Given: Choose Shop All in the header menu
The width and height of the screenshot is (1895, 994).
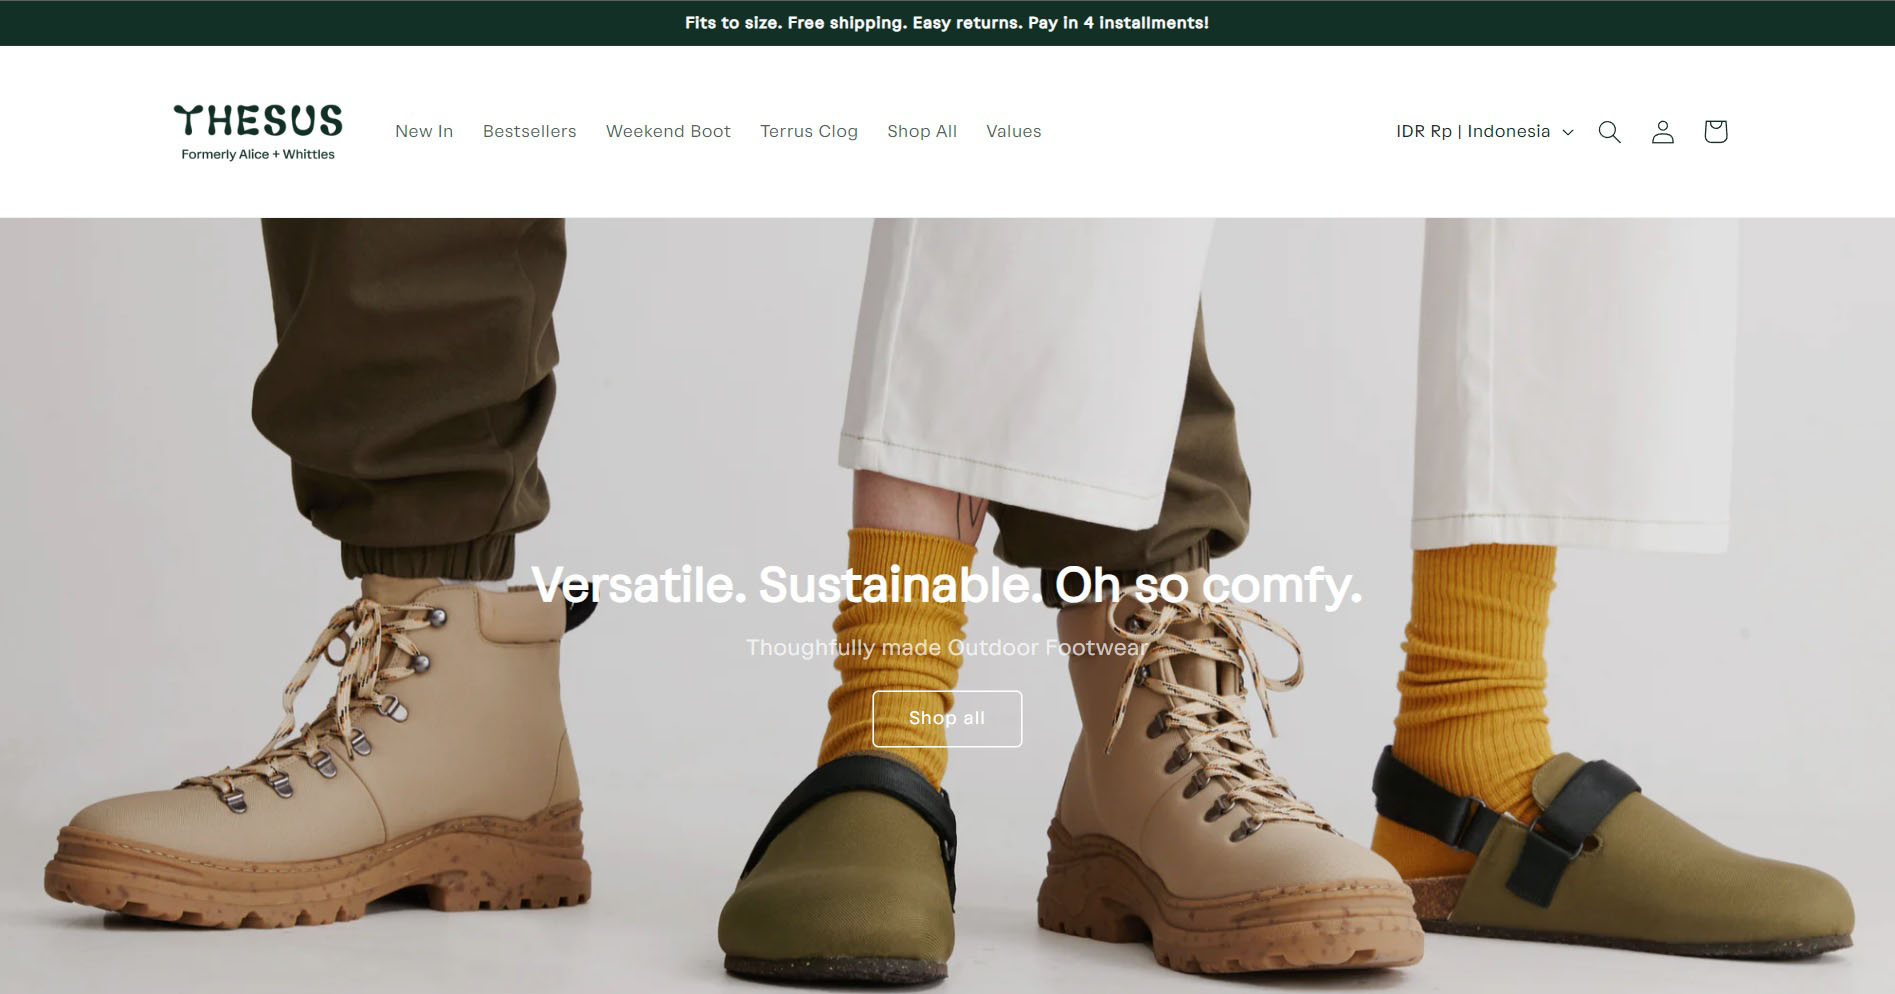Looking at the screenshot, I should tap(921, 132).
